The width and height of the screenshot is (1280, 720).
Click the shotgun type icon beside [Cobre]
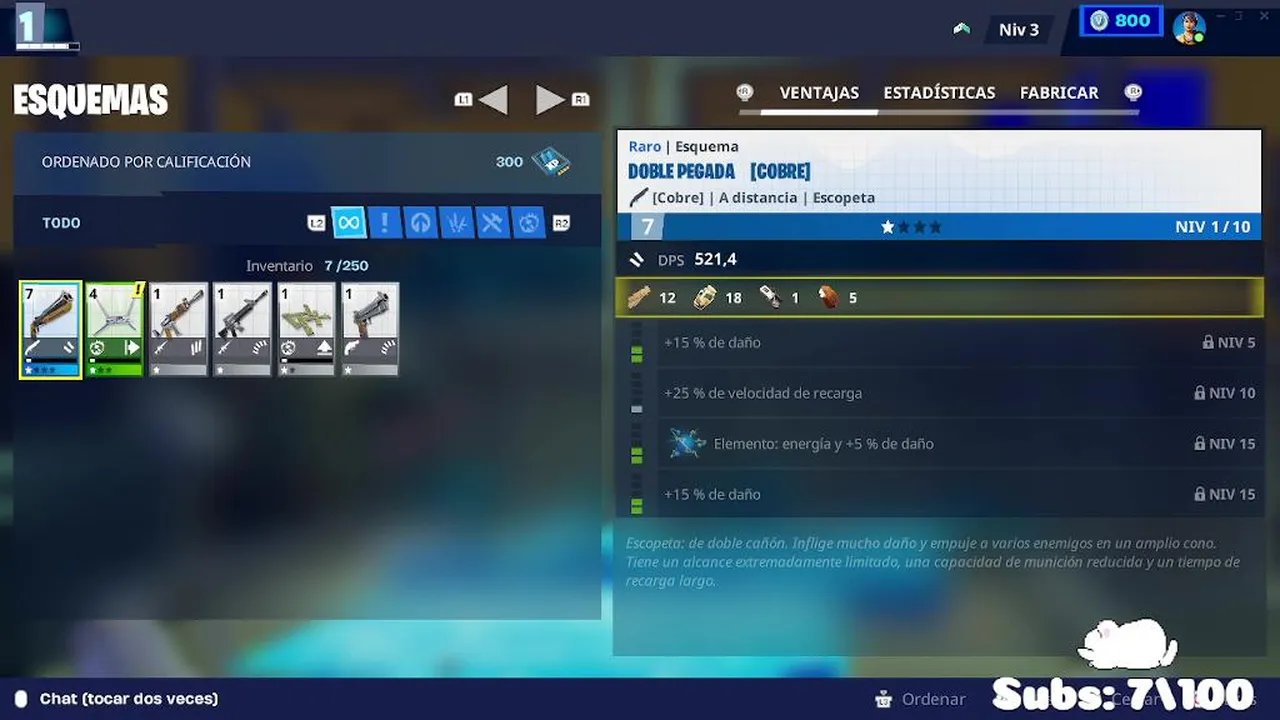point(638,197)
